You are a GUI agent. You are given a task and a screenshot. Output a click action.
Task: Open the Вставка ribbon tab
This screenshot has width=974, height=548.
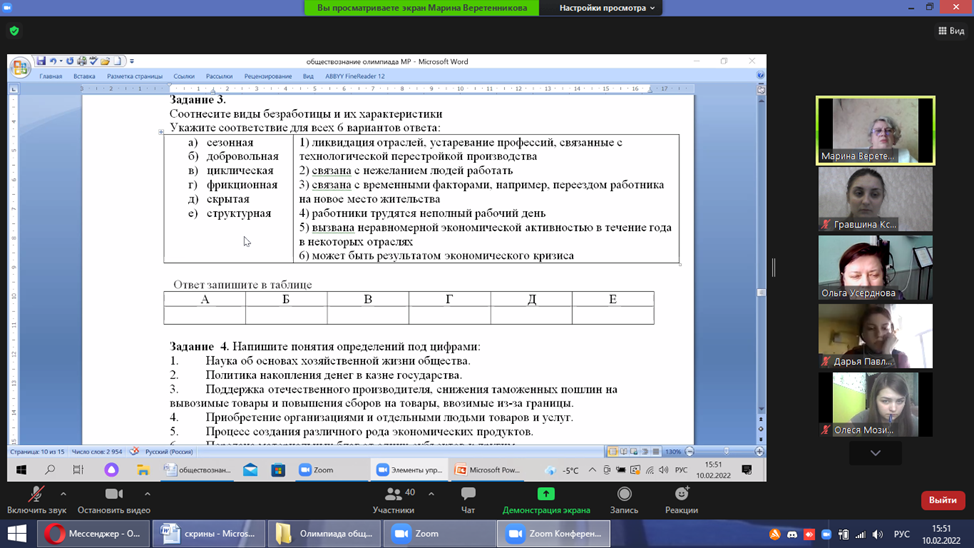(x=84, y=76)
